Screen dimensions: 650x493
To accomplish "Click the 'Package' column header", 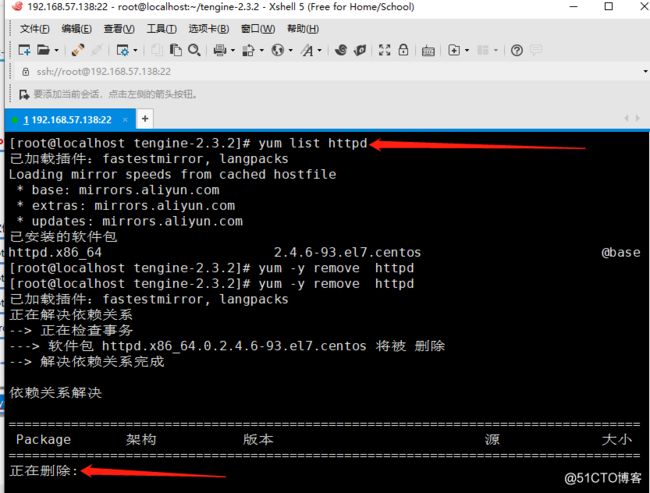I will point(44,440).
